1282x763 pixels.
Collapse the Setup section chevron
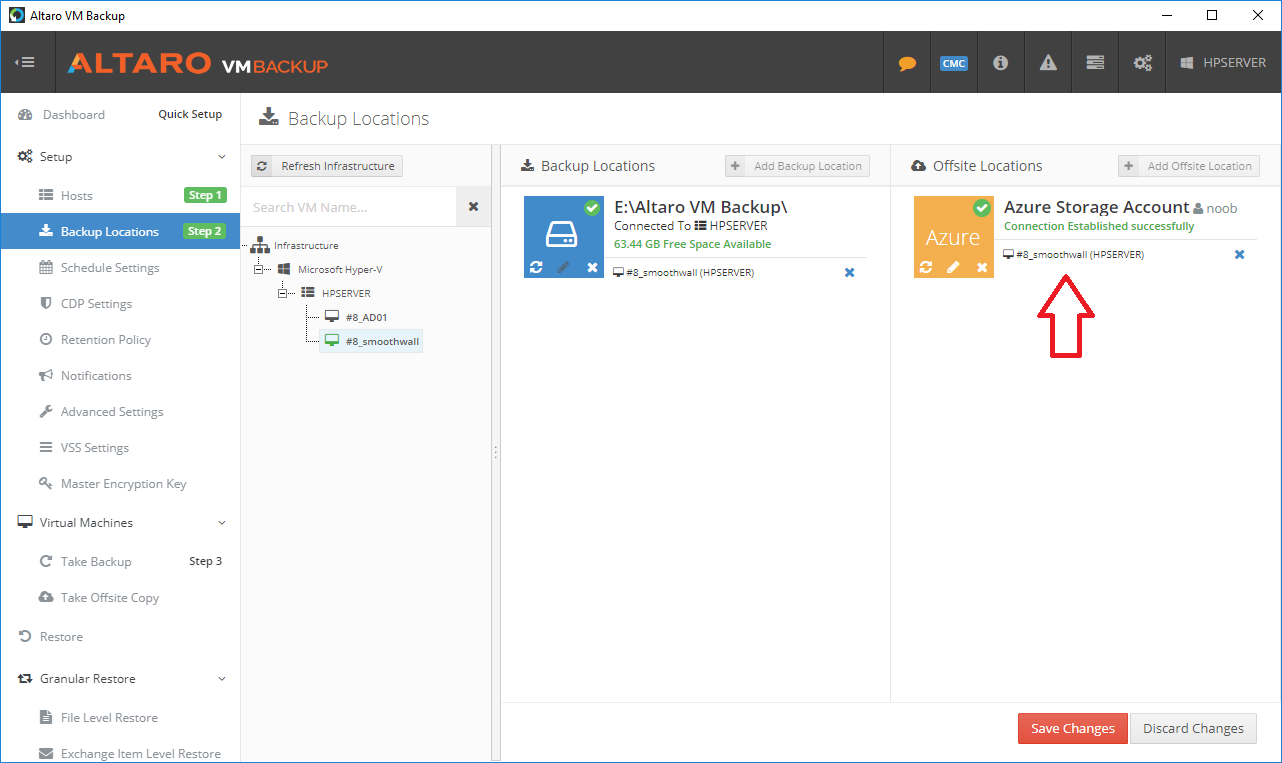coord(222,157)
